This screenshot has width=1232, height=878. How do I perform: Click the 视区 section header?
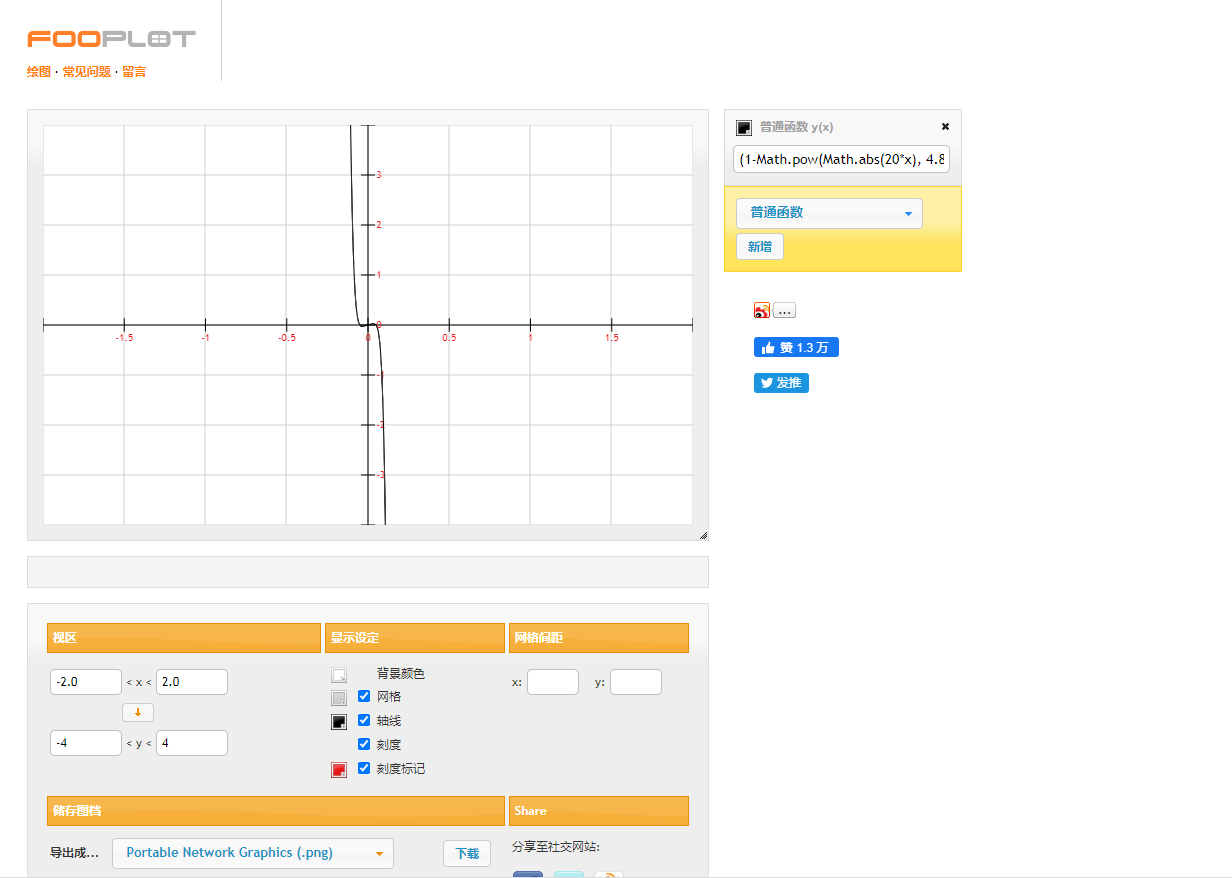point(184,638)
